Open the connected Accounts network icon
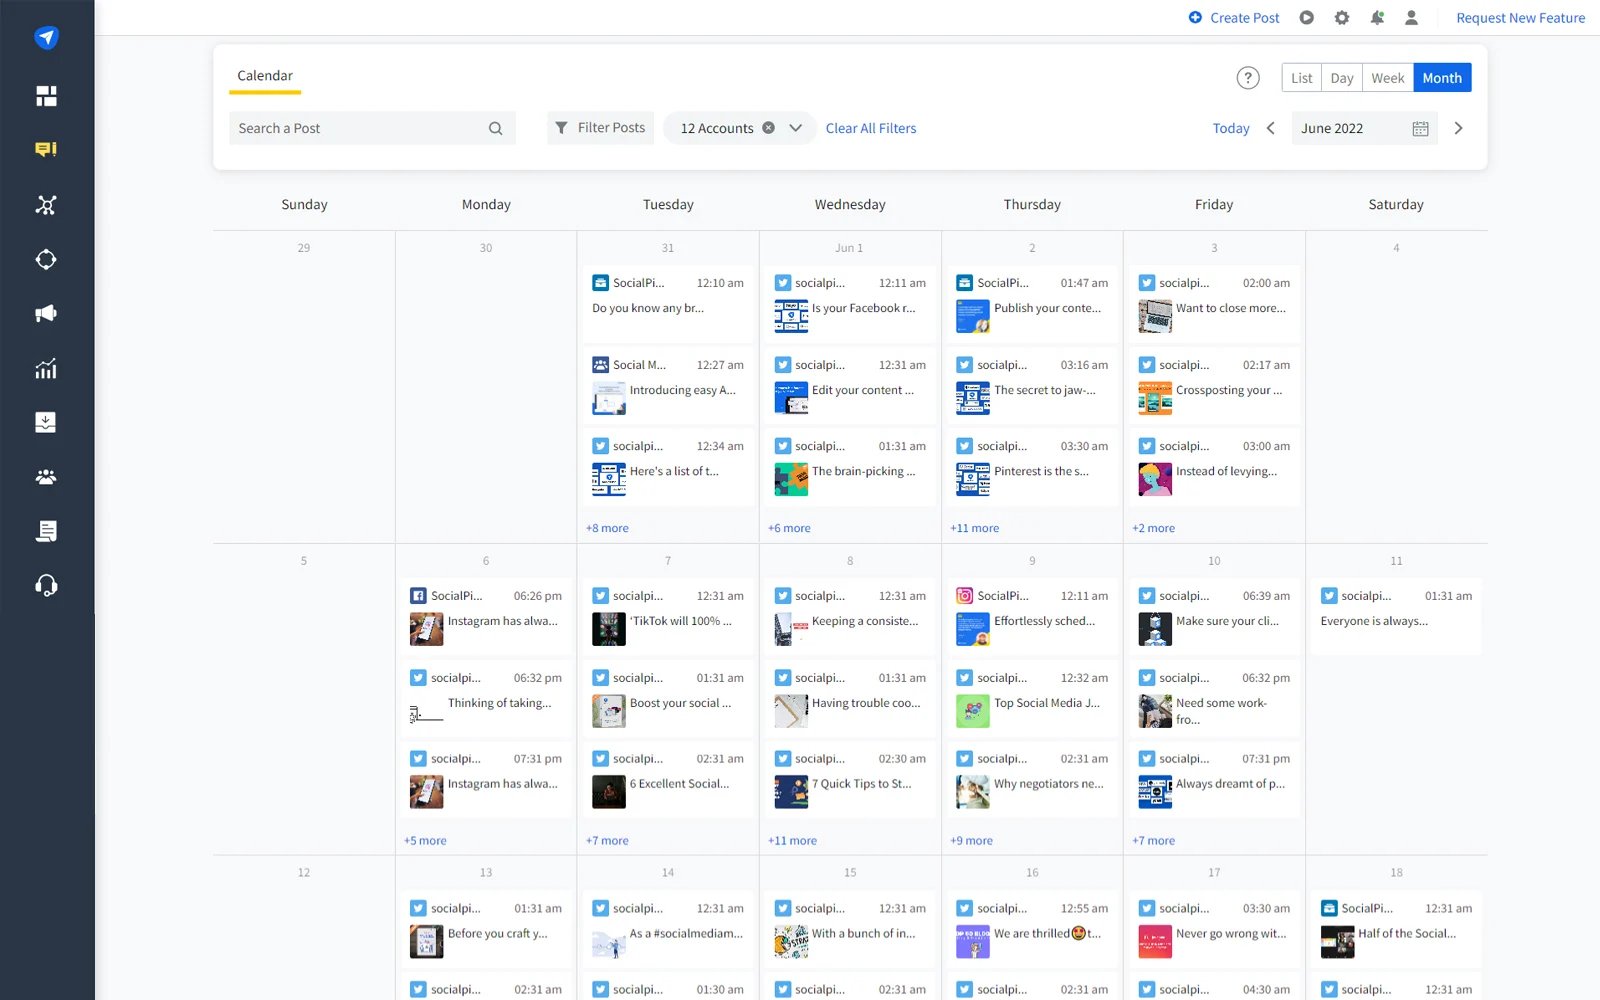The image size is (1600, 1000). tap(46, 205)
